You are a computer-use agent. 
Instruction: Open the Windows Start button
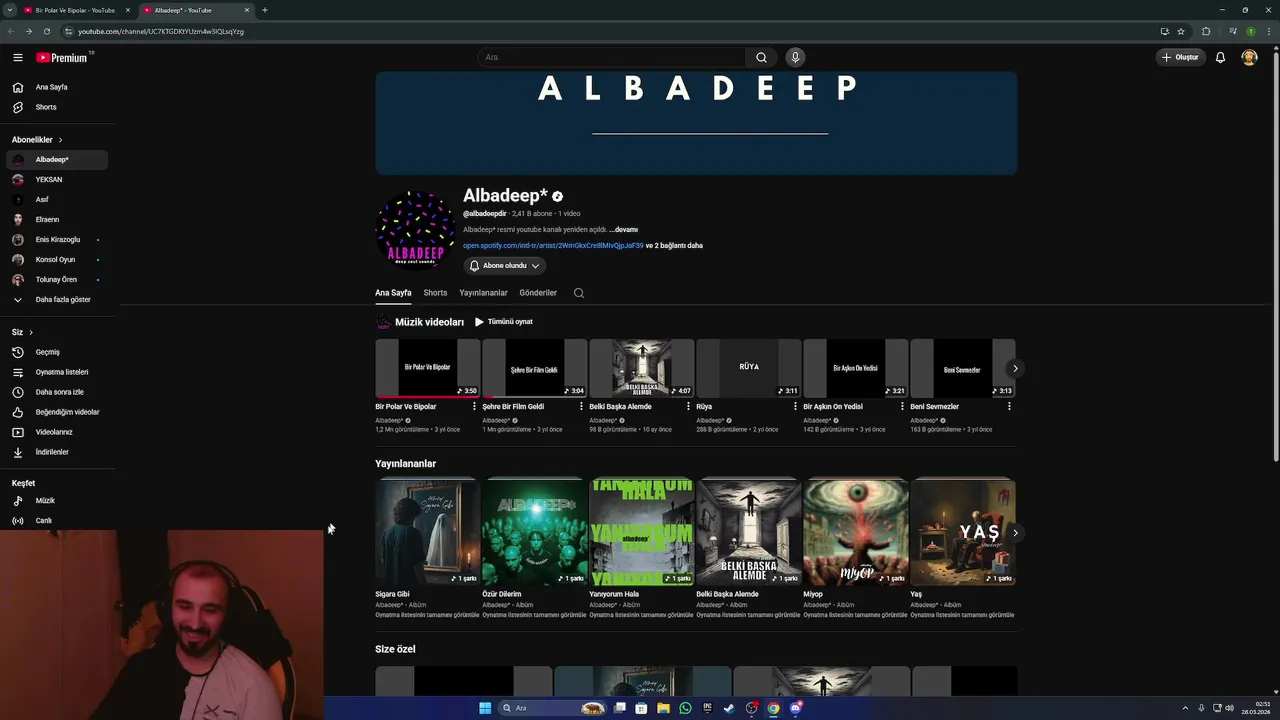tap(485, 708)
